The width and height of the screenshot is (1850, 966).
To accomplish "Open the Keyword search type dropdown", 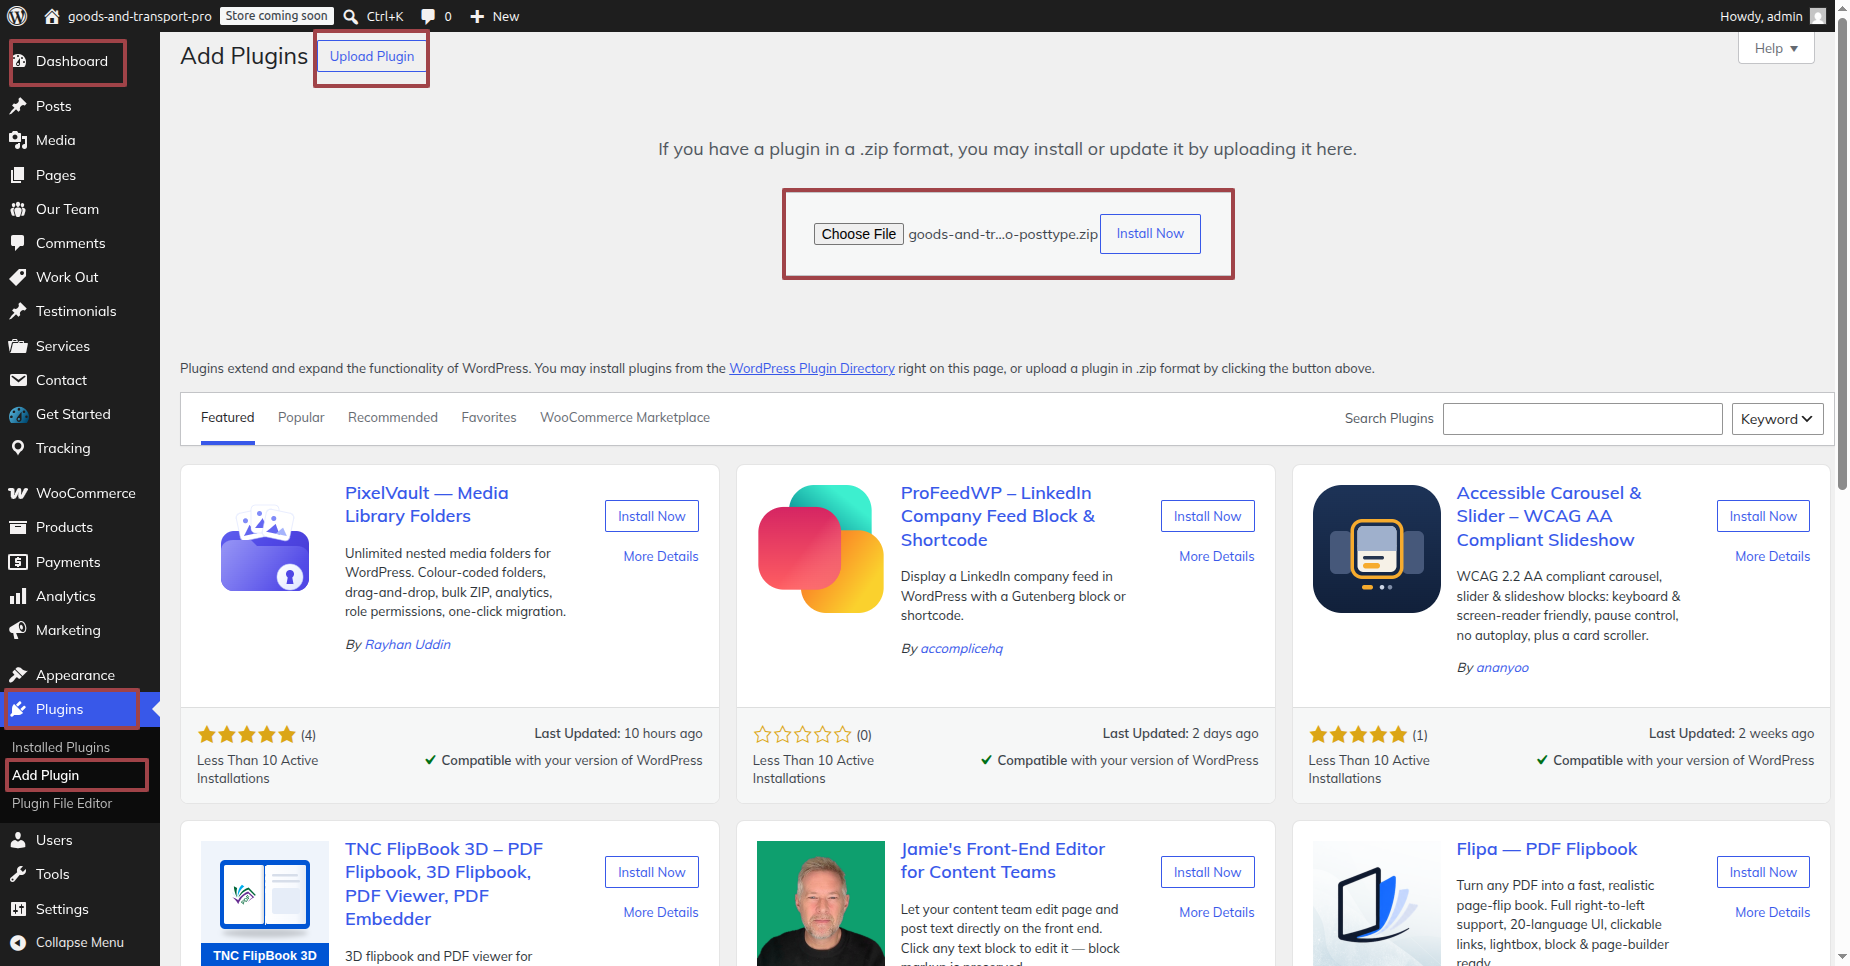I will click(1777, 419).
